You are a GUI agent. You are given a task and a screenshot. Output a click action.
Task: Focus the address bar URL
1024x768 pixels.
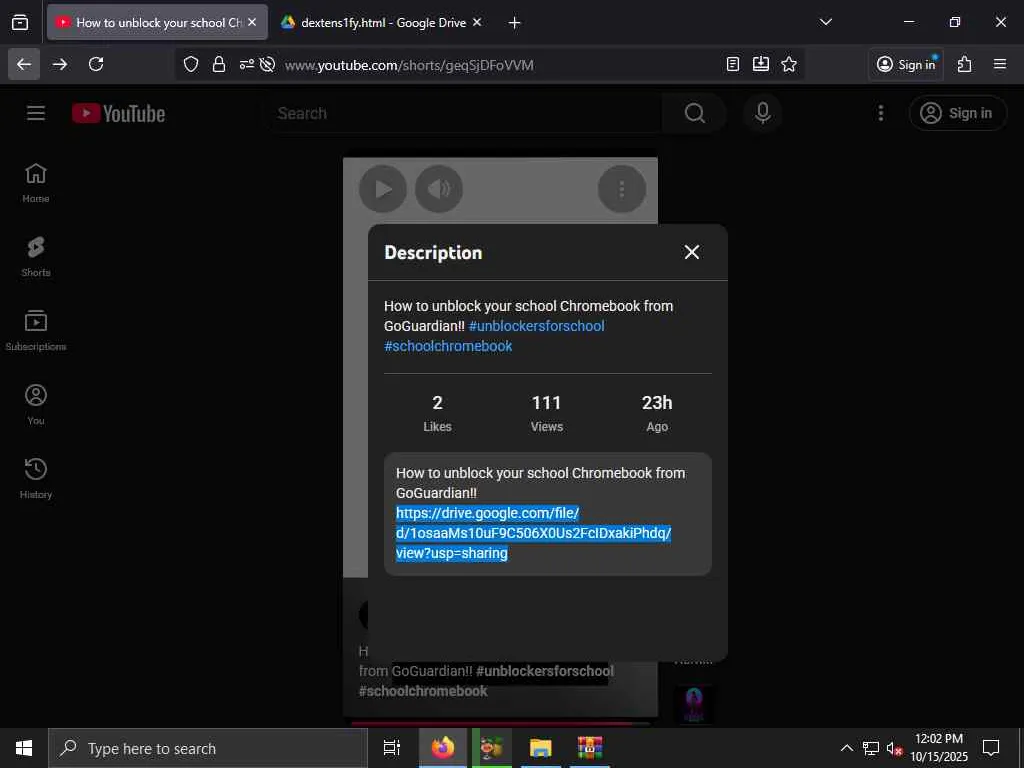(x=409, y=65)
